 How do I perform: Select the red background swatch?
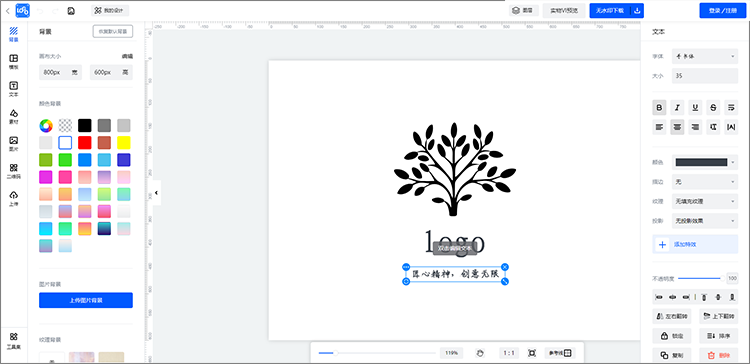[85, 143]
